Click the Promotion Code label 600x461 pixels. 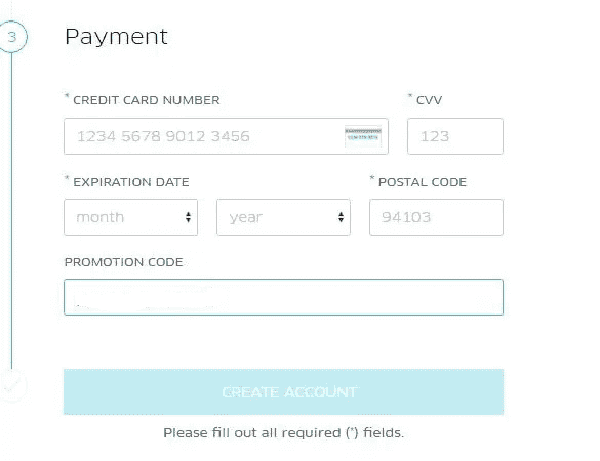124,262
